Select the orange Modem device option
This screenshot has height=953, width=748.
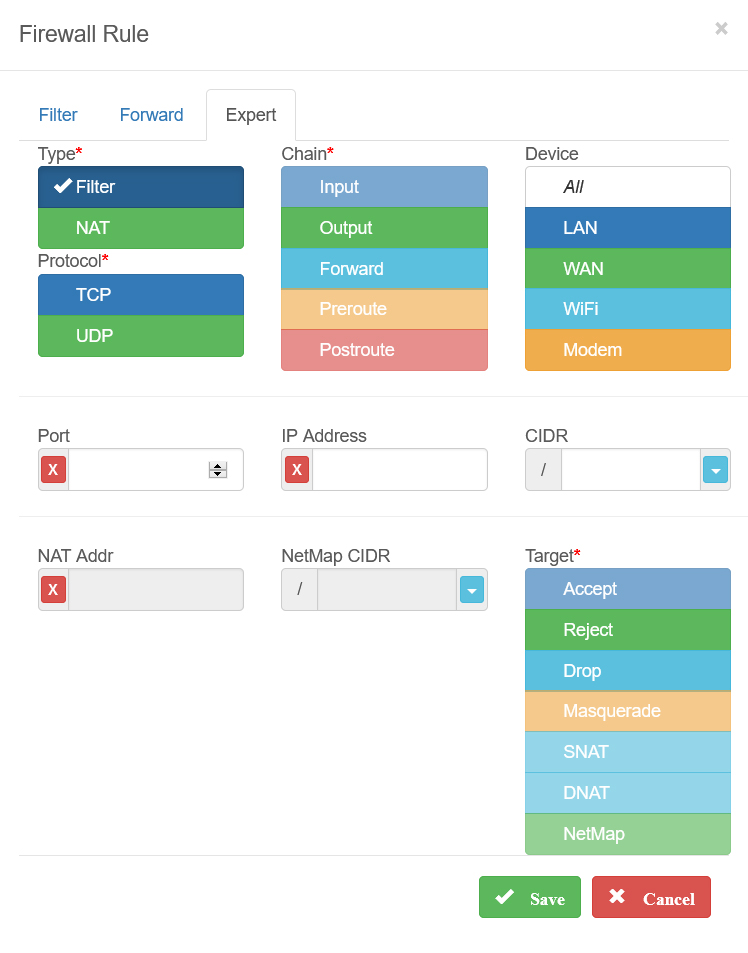coord(628,350)
